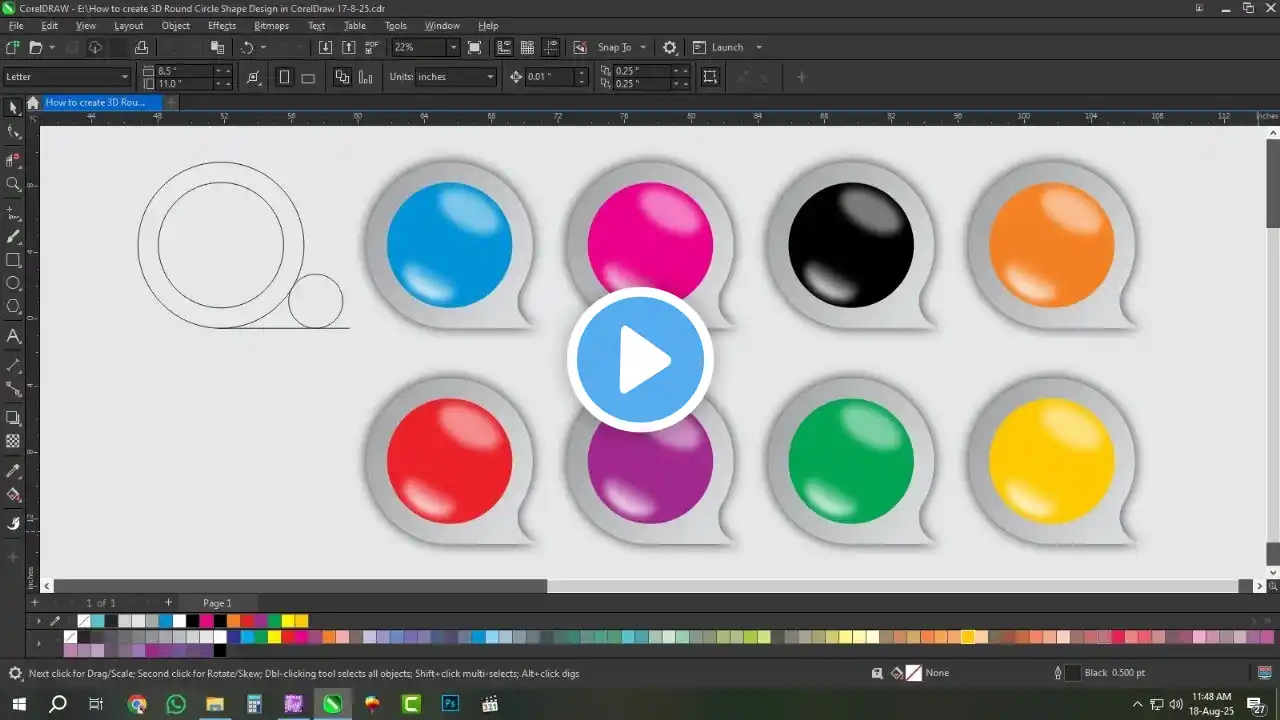The height and width of the screenshot is (720, 1280).
Task: Pick the yellow swatch in document palette
Action: 288,621
